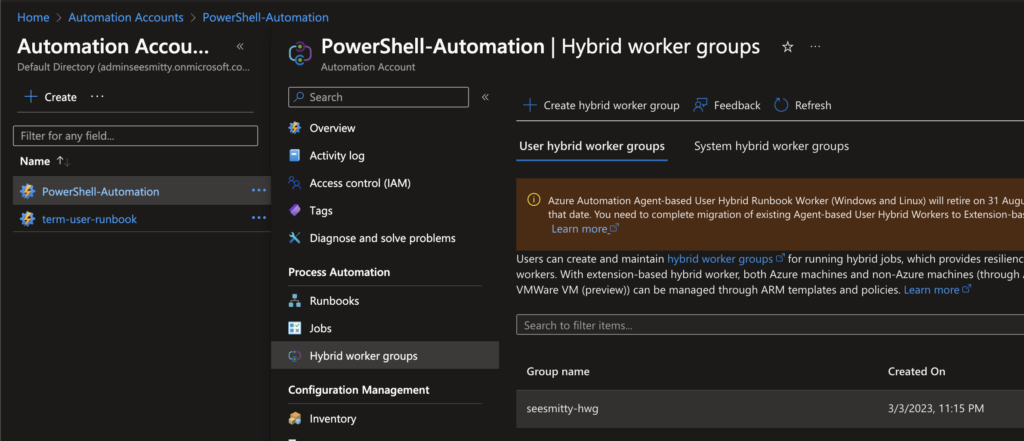The image size is (1024, 441).
Task: Switch to User hybrid worker groups tab
Action: coord(592,146)
